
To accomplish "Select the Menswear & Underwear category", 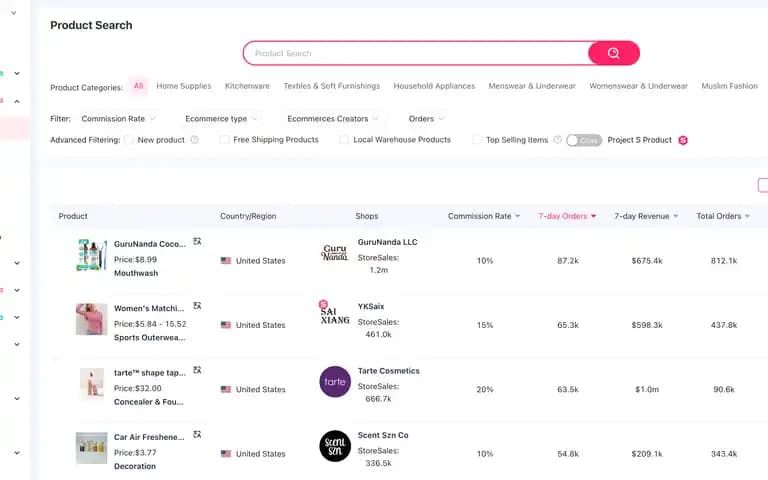I will (x=532, y=86).
